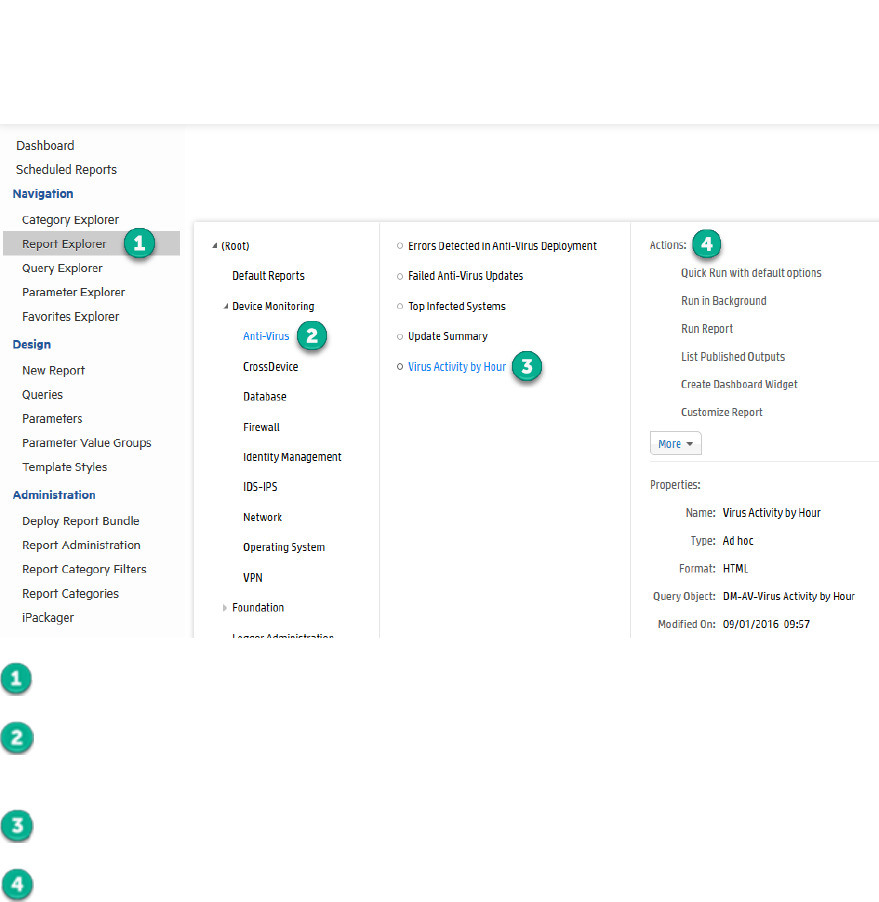Click the green callout badge beside Anti-Virus
Image resolution: width=879 pixels, height=902 pixels.
pos(312,336)
